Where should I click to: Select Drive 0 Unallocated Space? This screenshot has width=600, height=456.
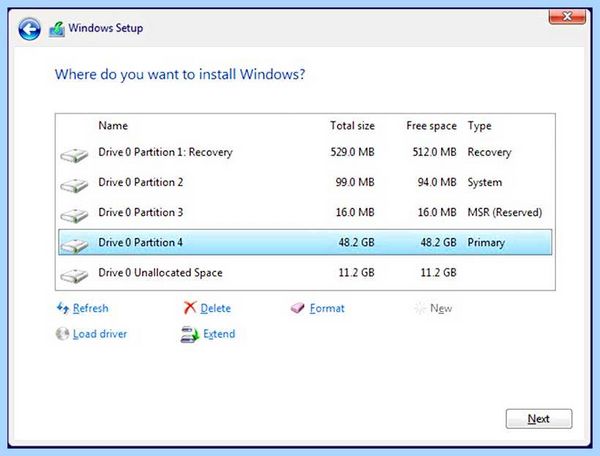tap(305, 273)
